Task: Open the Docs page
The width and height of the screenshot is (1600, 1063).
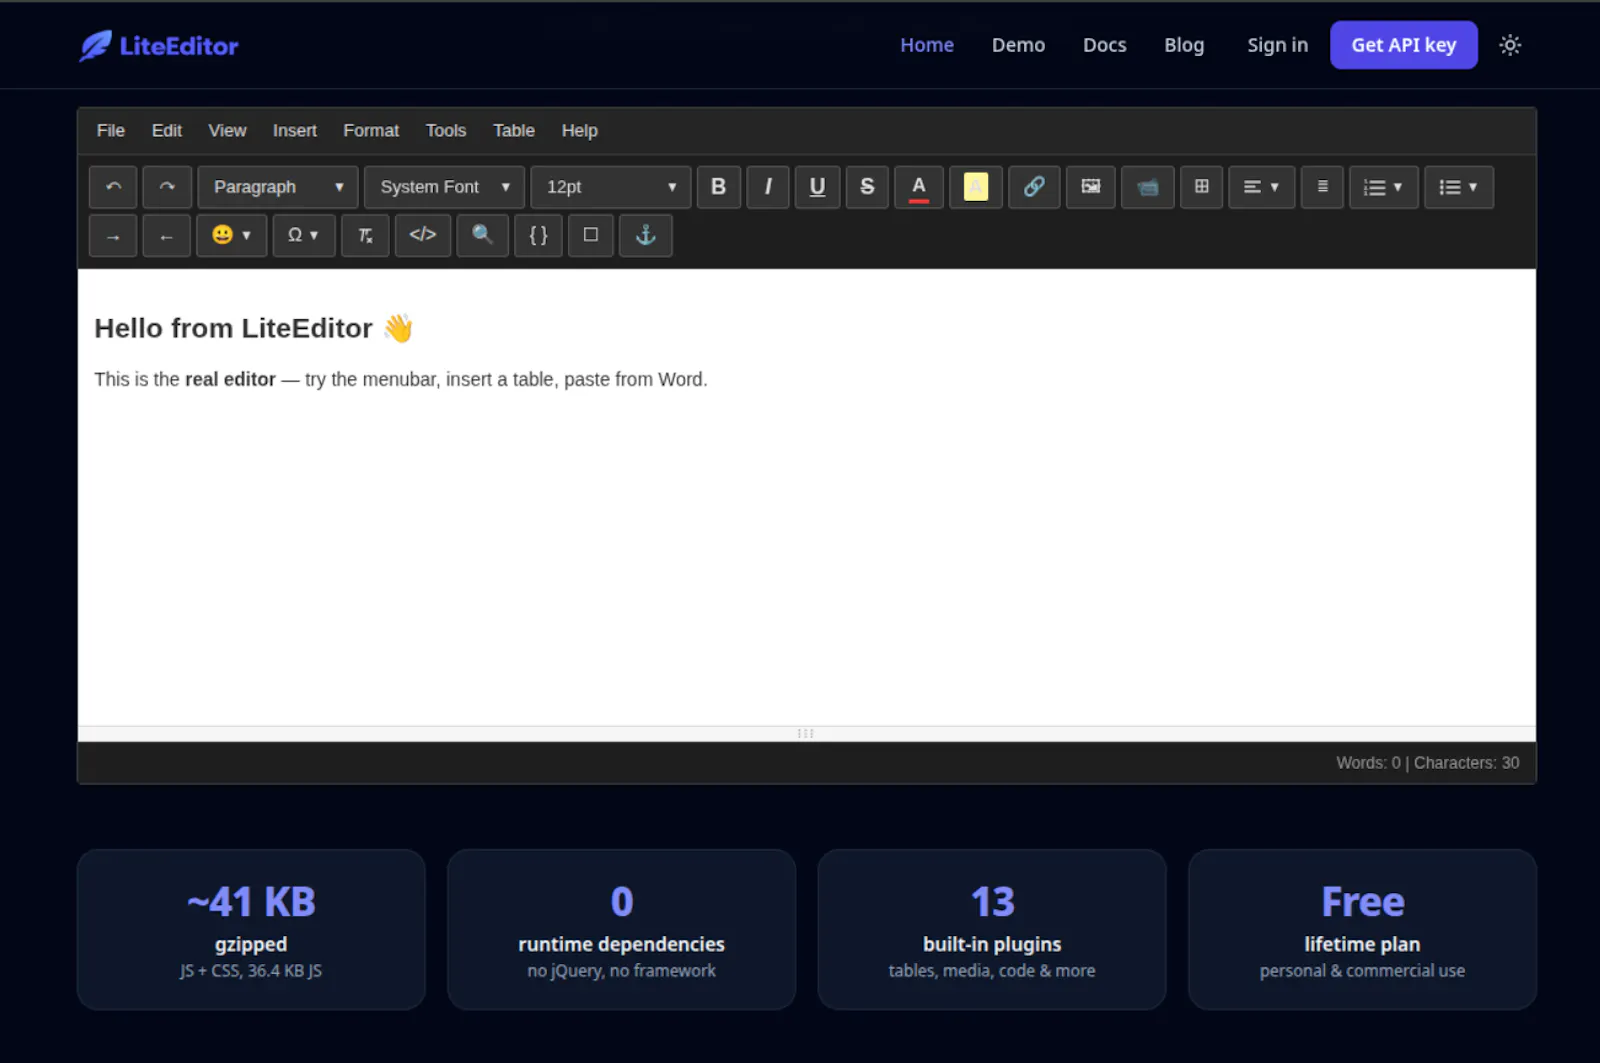Action: coord(1105,45)
